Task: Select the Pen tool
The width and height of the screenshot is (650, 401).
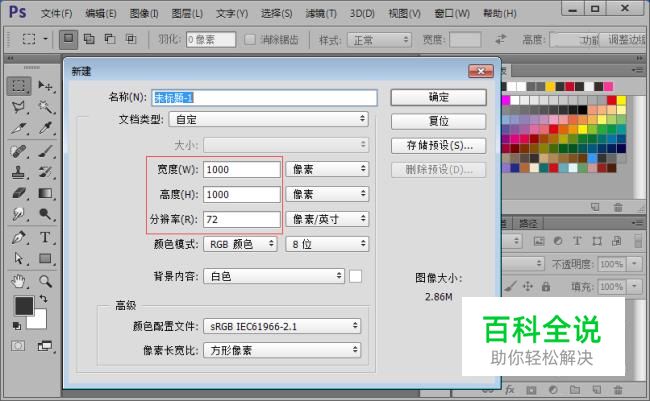Action: (18, 238)
